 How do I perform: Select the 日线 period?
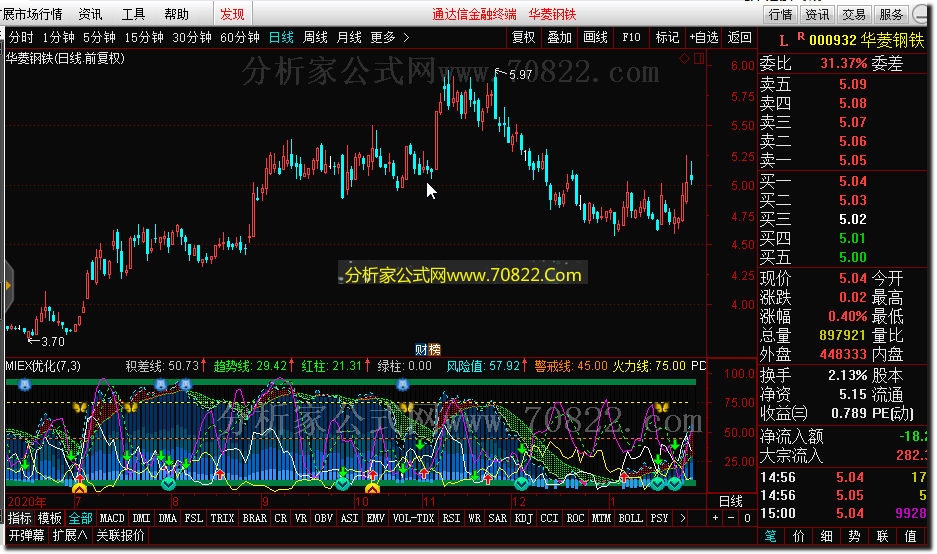tap(281, 38)
